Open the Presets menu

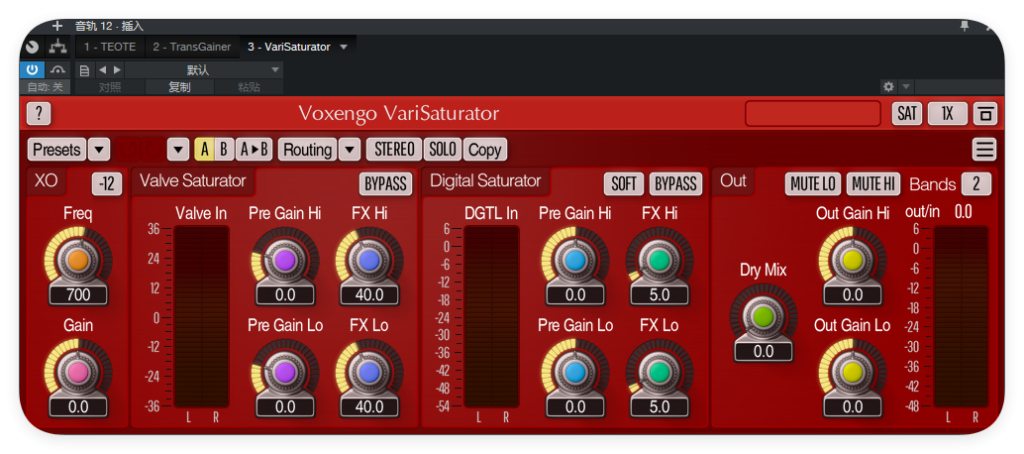click(57, 150)
